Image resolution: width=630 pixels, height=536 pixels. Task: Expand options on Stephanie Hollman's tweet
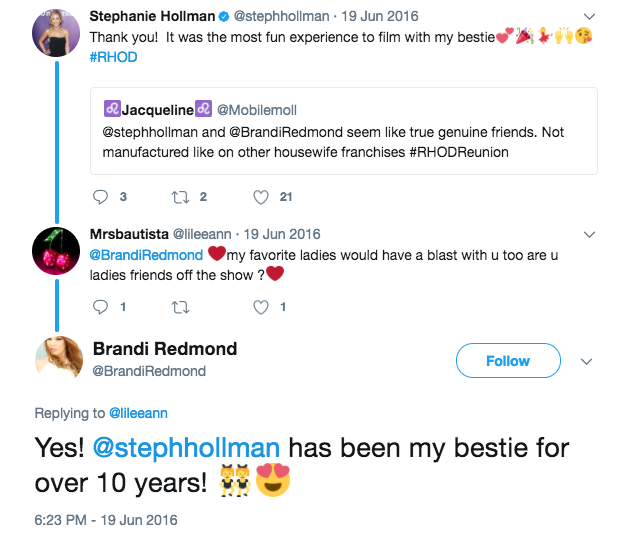coord(588,17)
